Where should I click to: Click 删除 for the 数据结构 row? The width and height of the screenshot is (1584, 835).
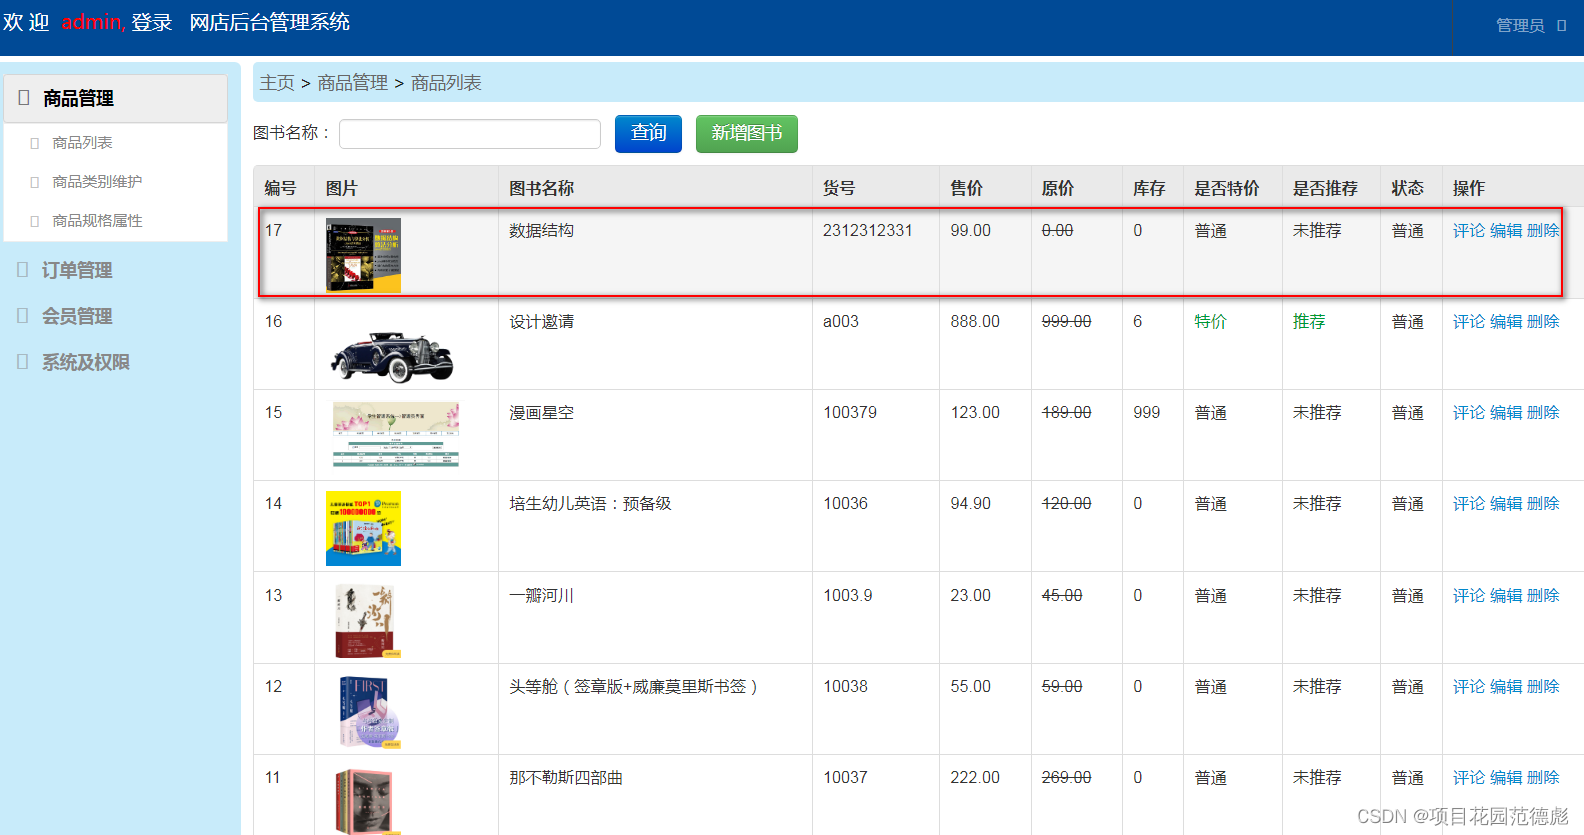pyautogui.click(x=1543, y=231)
